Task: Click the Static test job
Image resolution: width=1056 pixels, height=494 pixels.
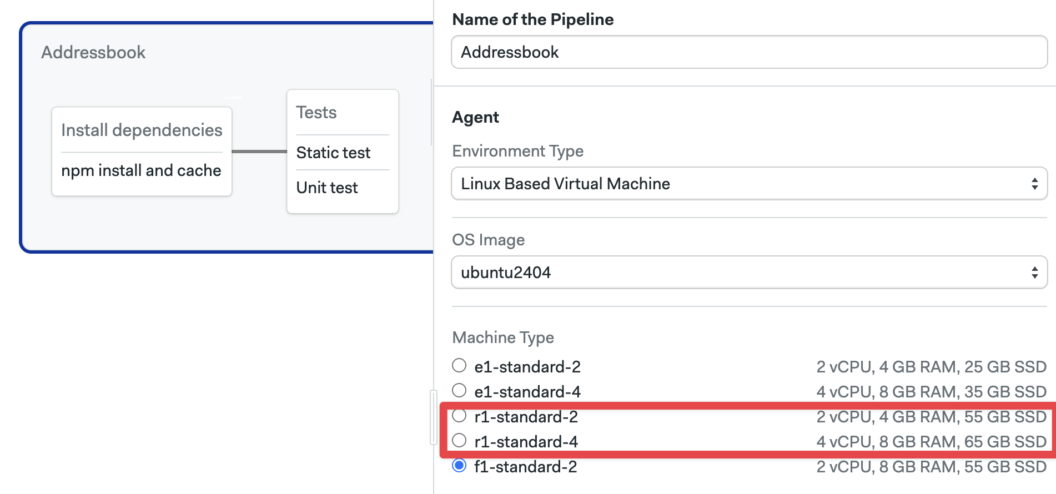Action: [x=333, y=153]
